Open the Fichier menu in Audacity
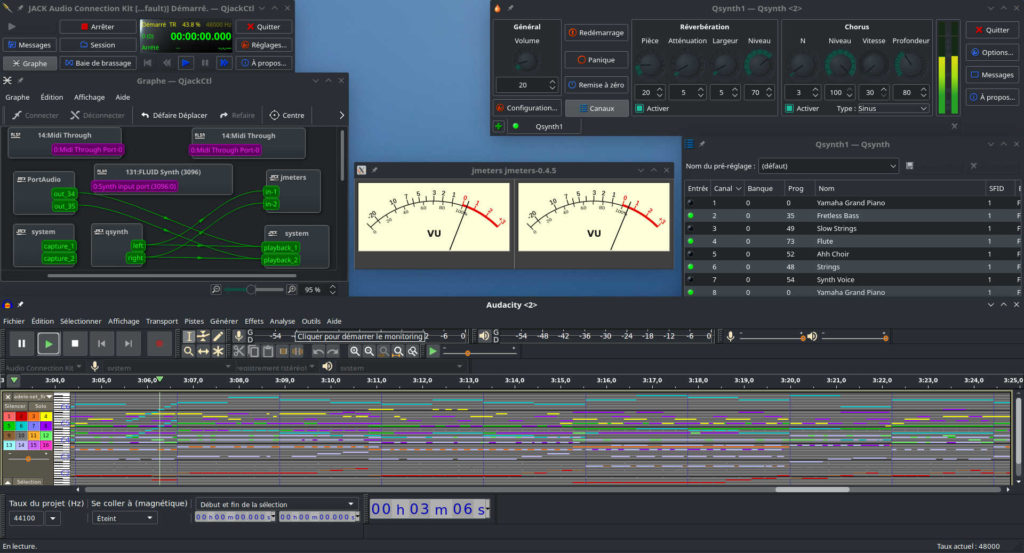The width and height of the screenshot is (1024, 553). tap(14, 321)
